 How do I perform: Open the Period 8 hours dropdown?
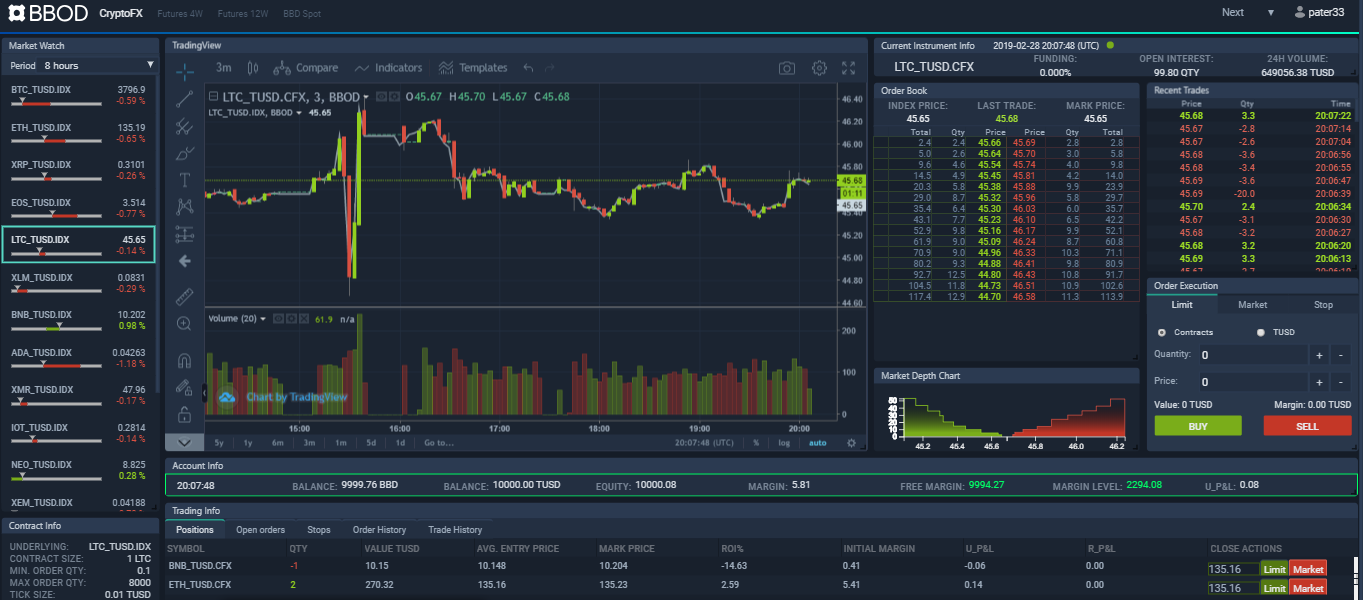97,65
